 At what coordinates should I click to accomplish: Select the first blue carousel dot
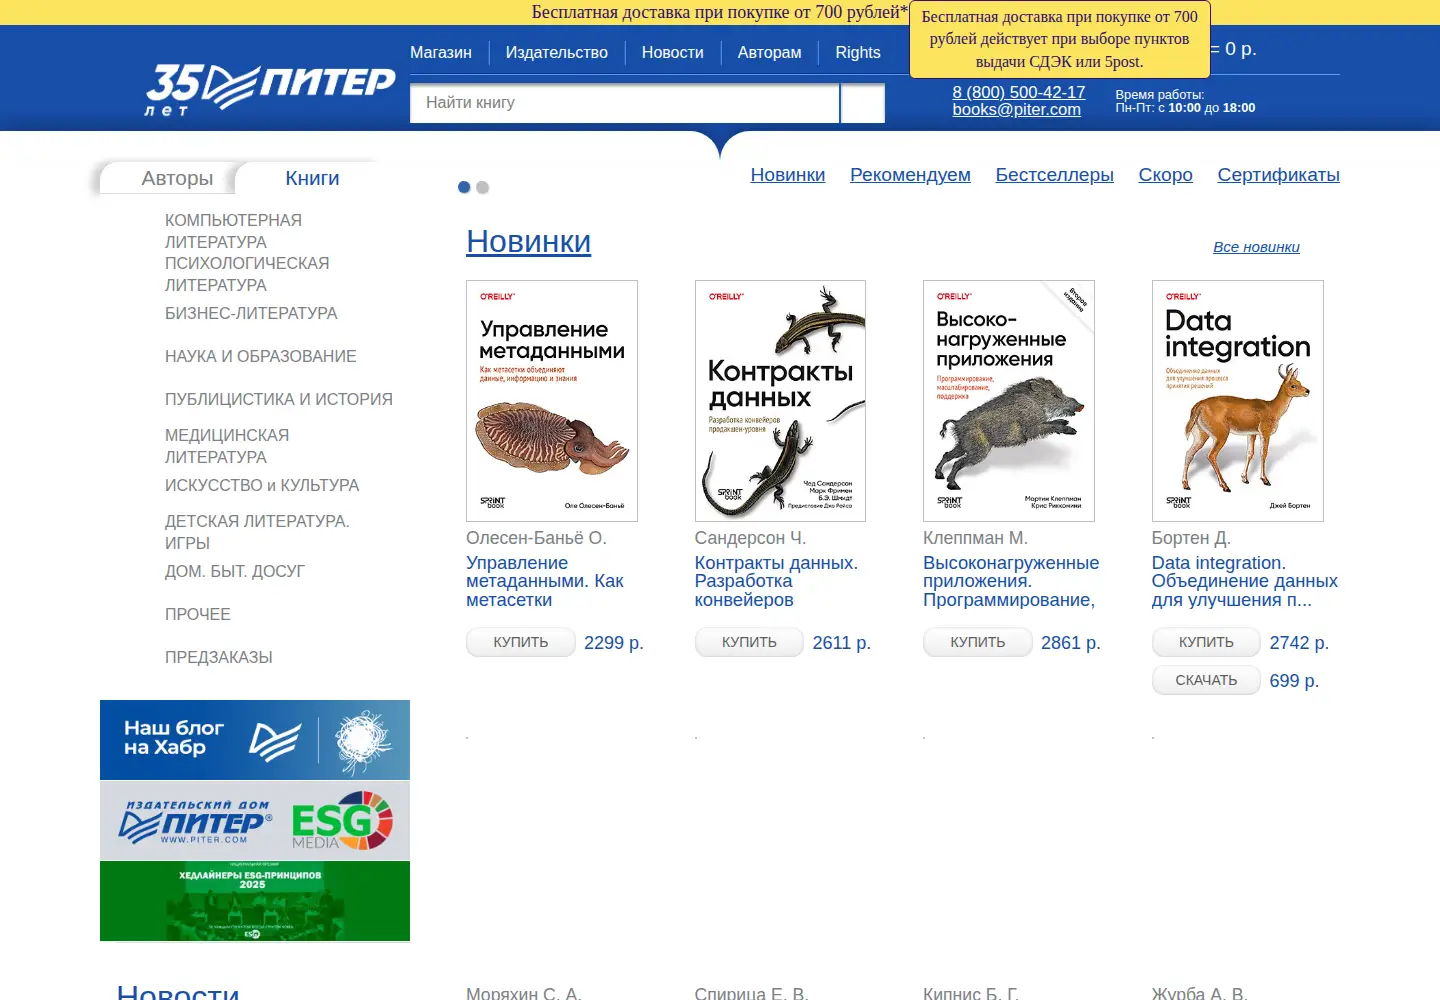point(464,187)
